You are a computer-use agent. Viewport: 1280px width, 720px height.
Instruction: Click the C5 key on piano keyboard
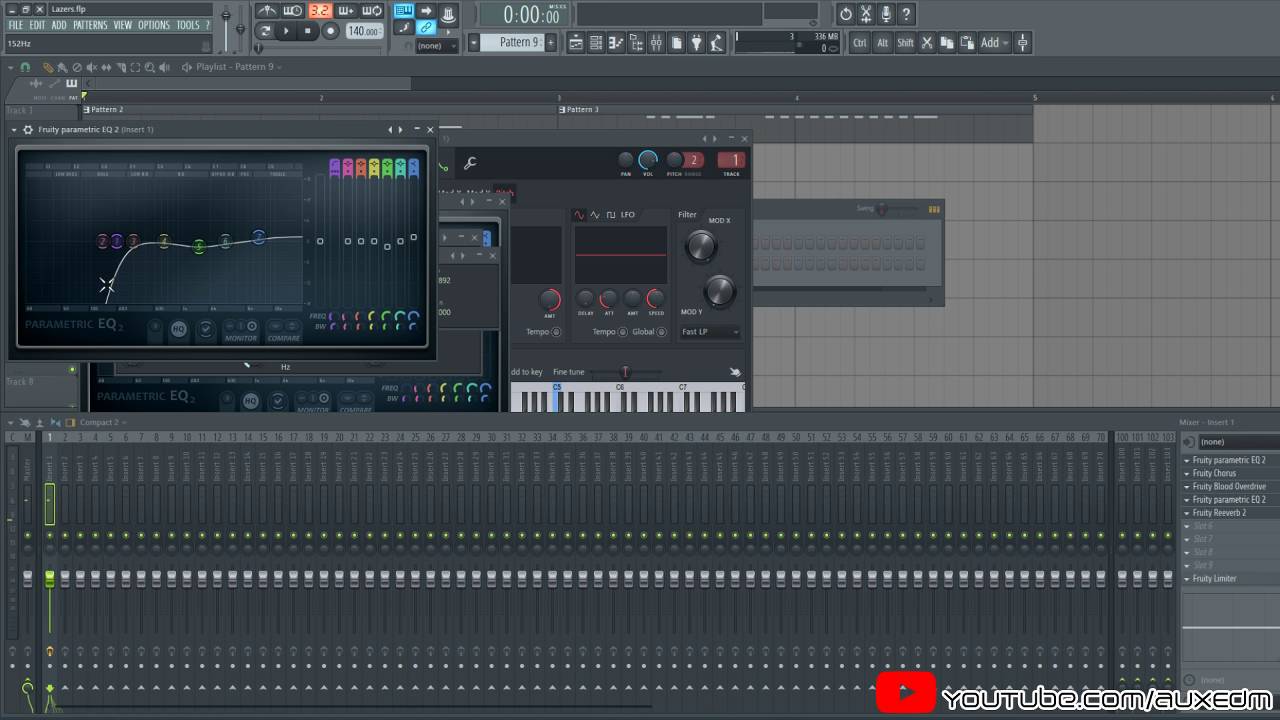point(557,398)
